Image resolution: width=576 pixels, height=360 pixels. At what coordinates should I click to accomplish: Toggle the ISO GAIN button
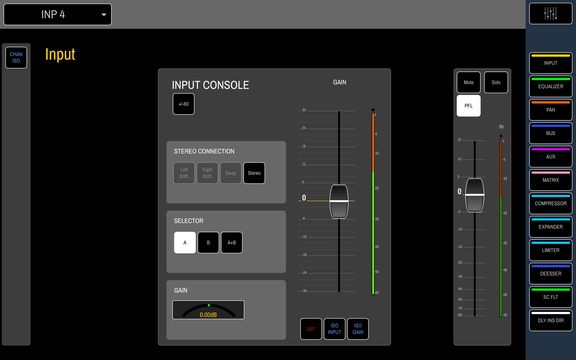click(358, 329)
